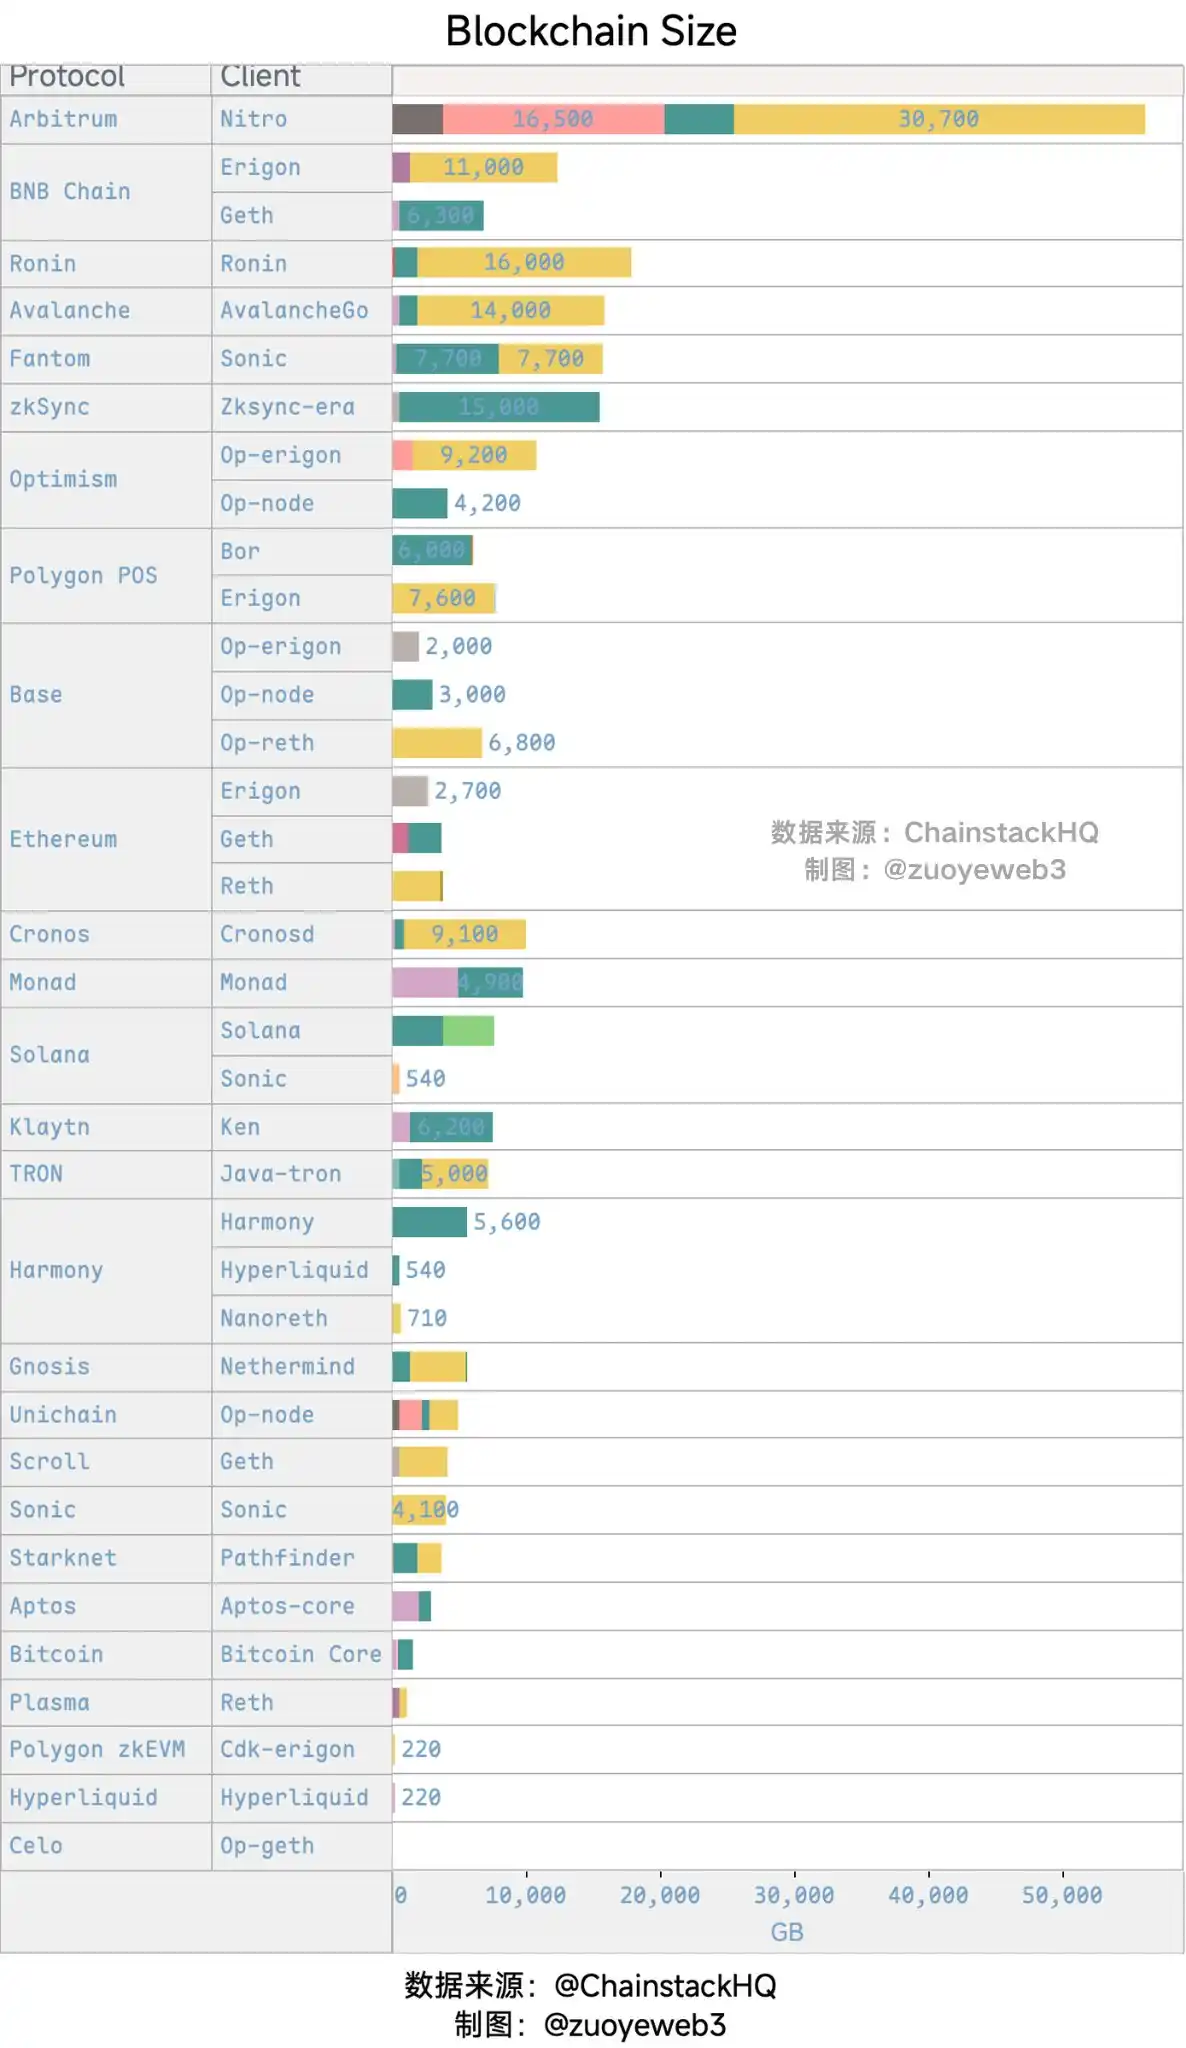Click the Client column header
Image resolution: width=1186 pixels, height=2048 pixels.
click(260, 77)
